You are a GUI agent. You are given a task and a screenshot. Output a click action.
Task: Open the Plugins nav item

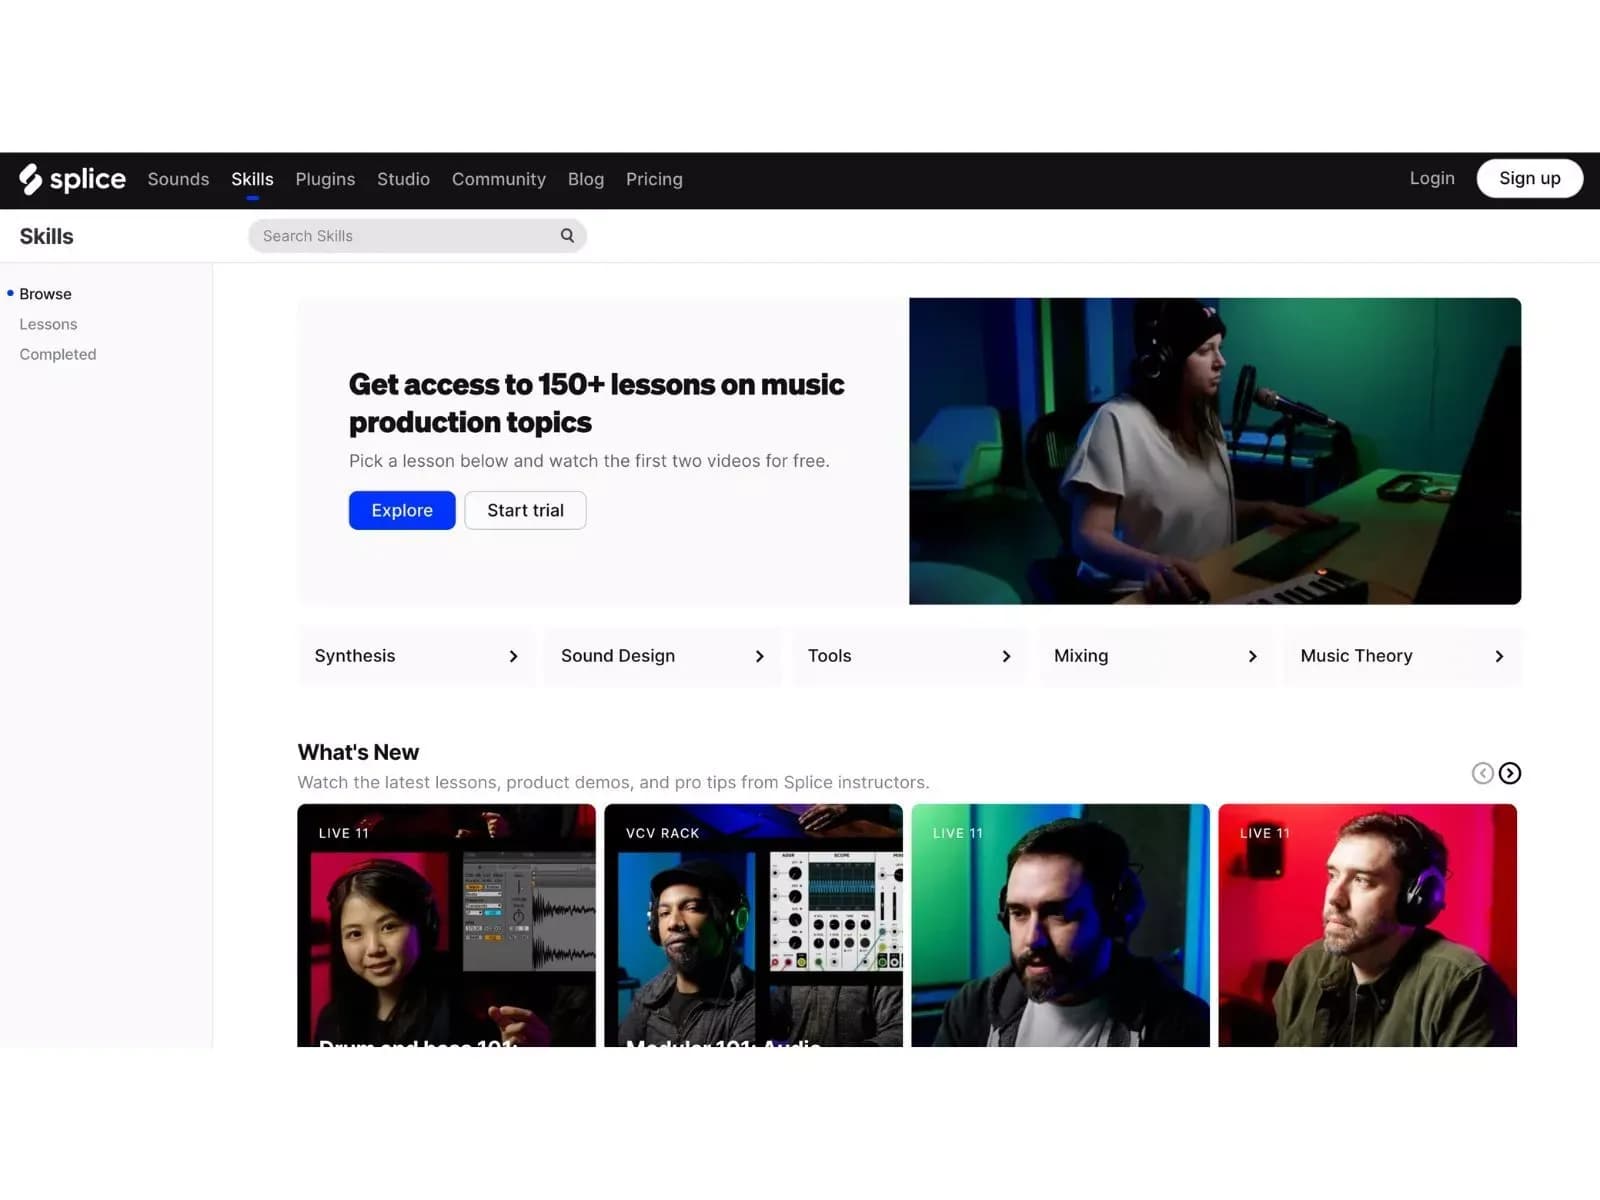coord(325,179)
